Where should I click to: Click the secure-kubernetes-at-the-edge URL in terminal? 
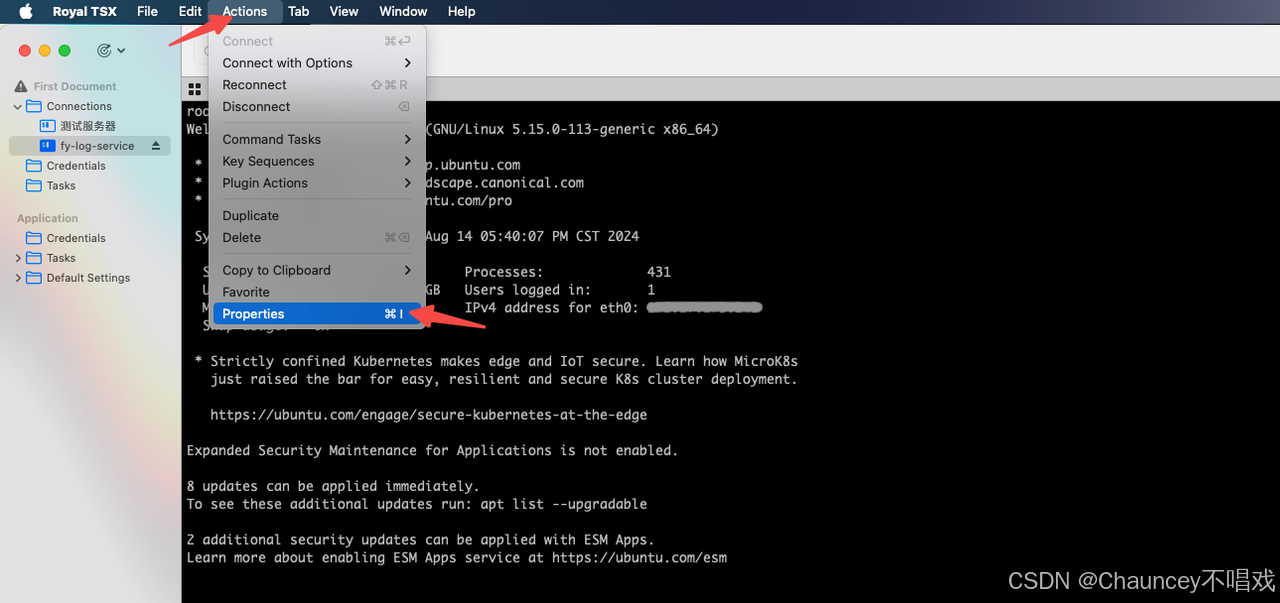pyautogui.click(x=429, y=415)
